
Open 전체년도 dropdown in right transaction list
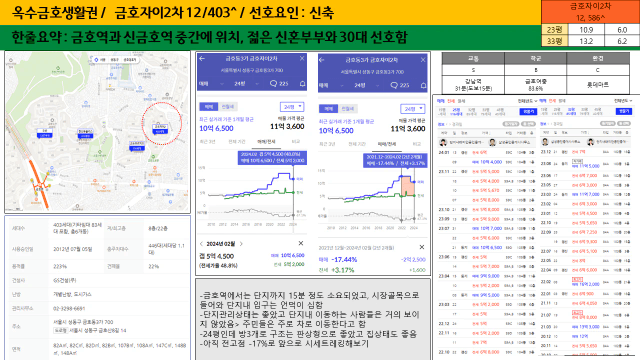623,100
